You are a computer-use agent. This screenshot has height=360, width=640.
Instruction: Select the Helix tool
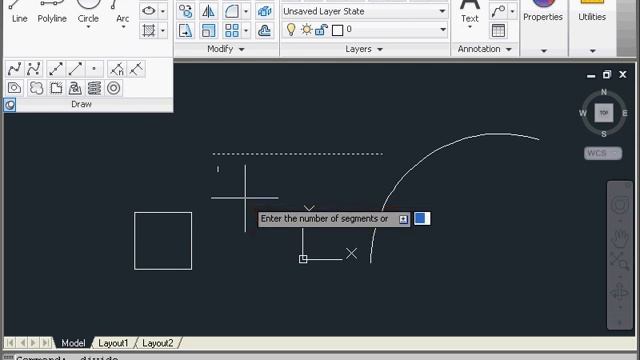94,88
